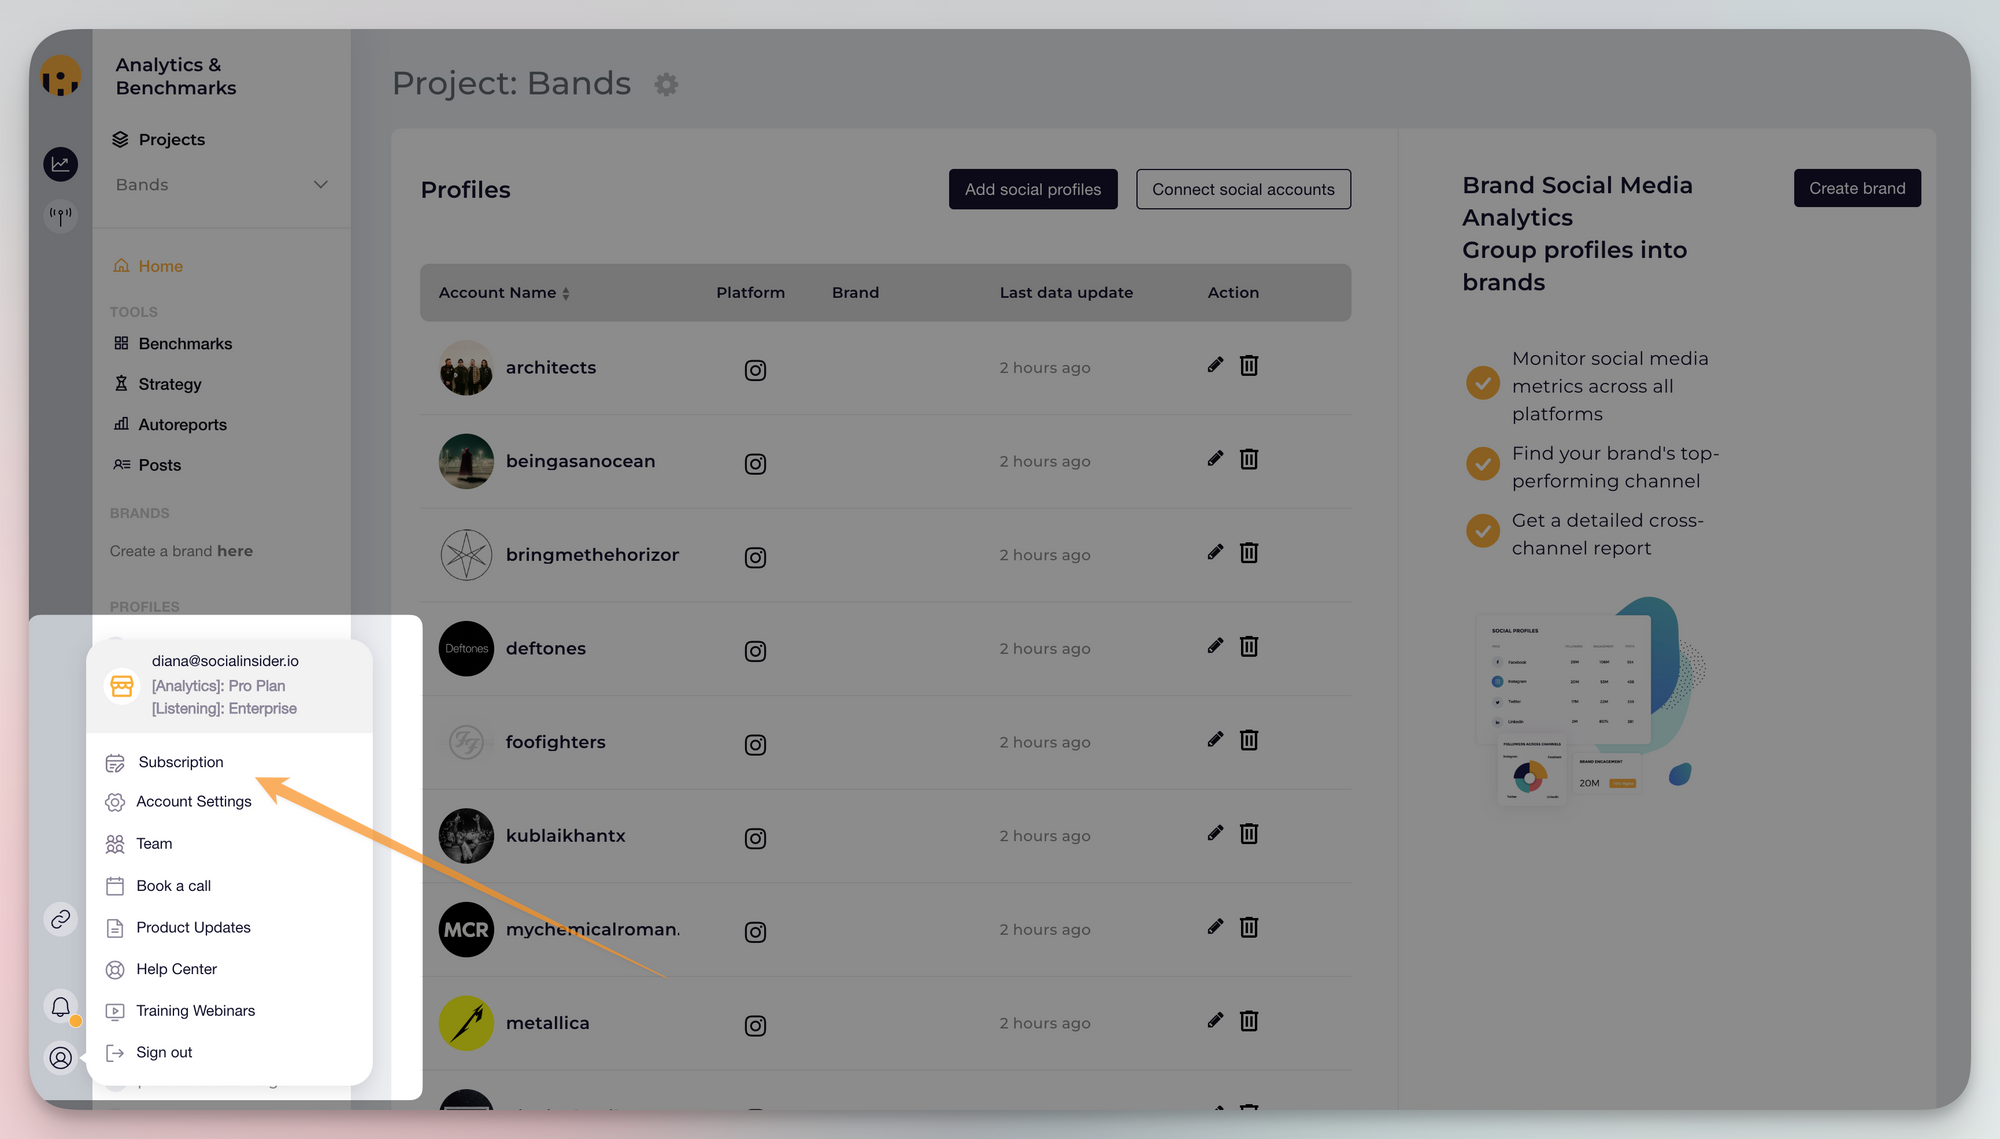
Task: Click architects profile avatar
Action: pyautogui.click(x=466, y=368)
